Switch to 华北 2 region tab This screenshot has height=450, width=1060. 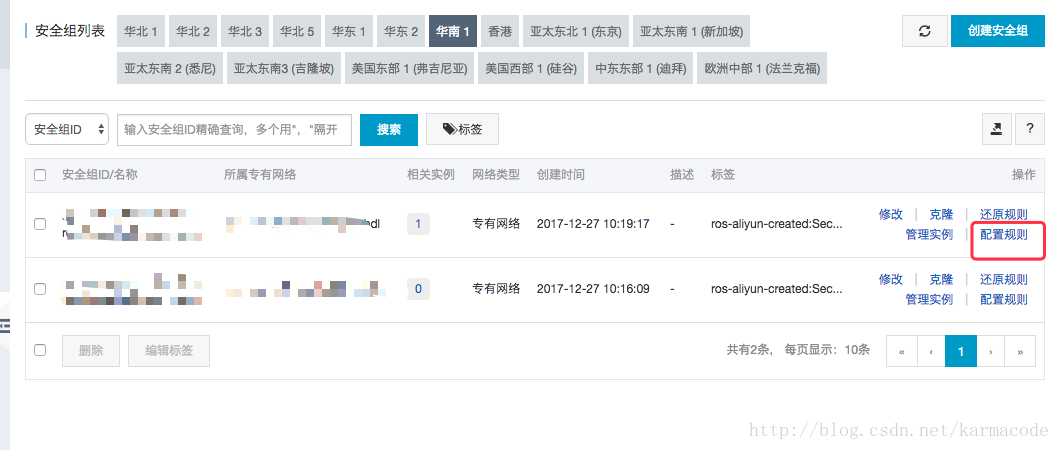(x=193, y=31)
